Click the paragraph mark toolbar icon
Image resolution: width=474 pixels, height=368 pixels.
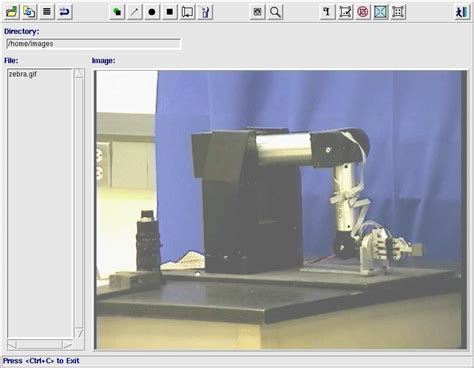328,12
